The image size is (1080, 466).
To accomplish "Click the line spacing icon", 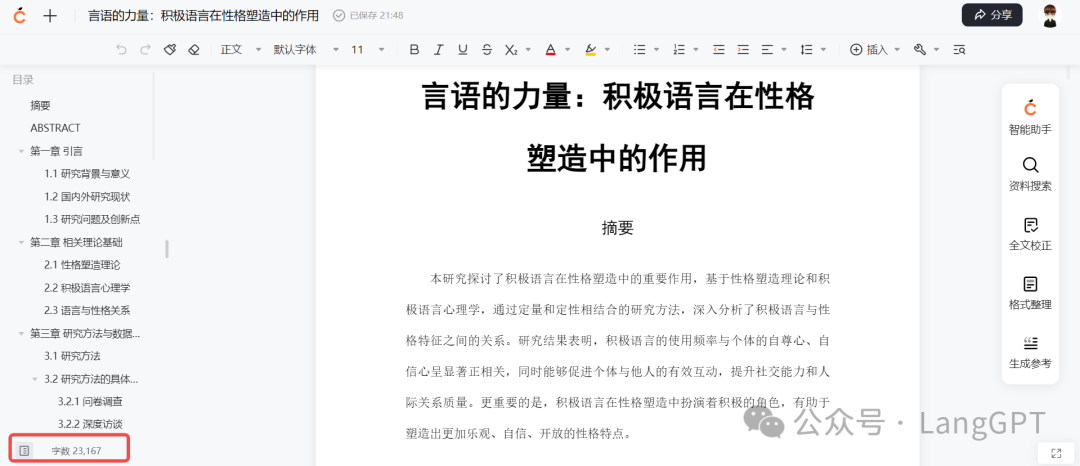I will [x=807, y=50].
